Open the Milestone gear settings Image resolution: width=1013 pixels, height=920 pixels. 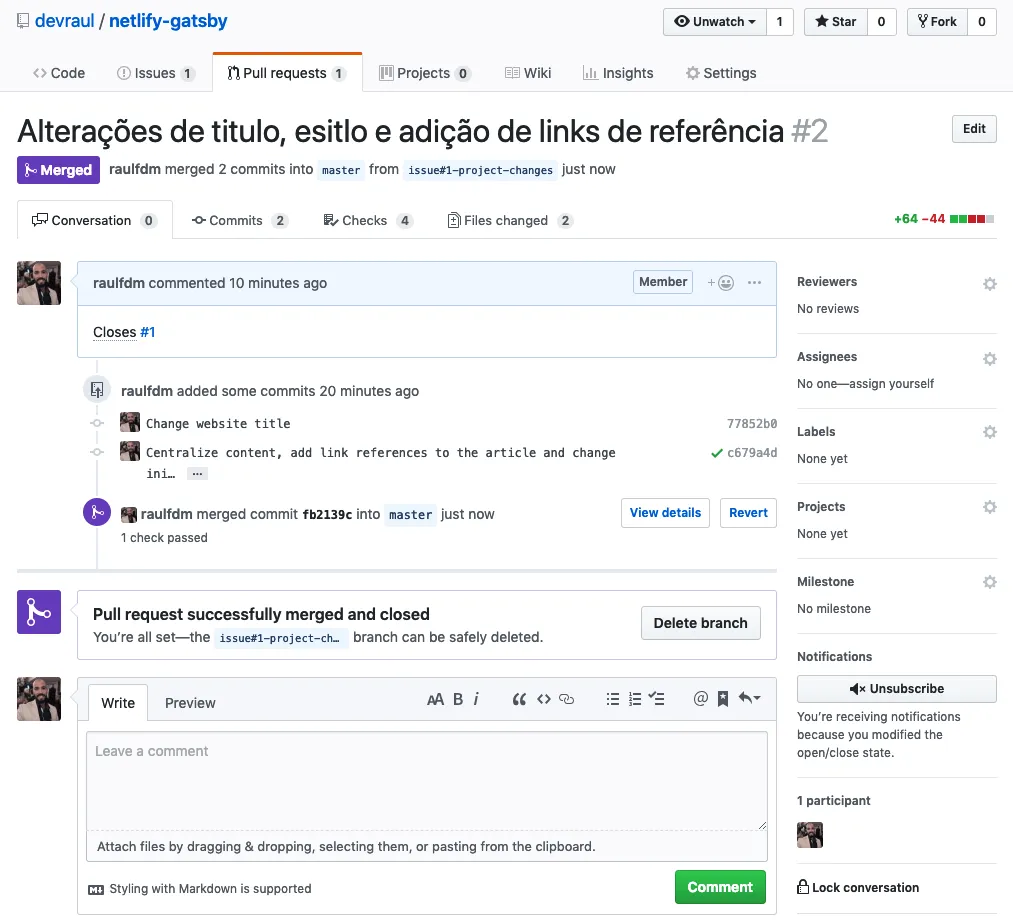coord(990,581)
